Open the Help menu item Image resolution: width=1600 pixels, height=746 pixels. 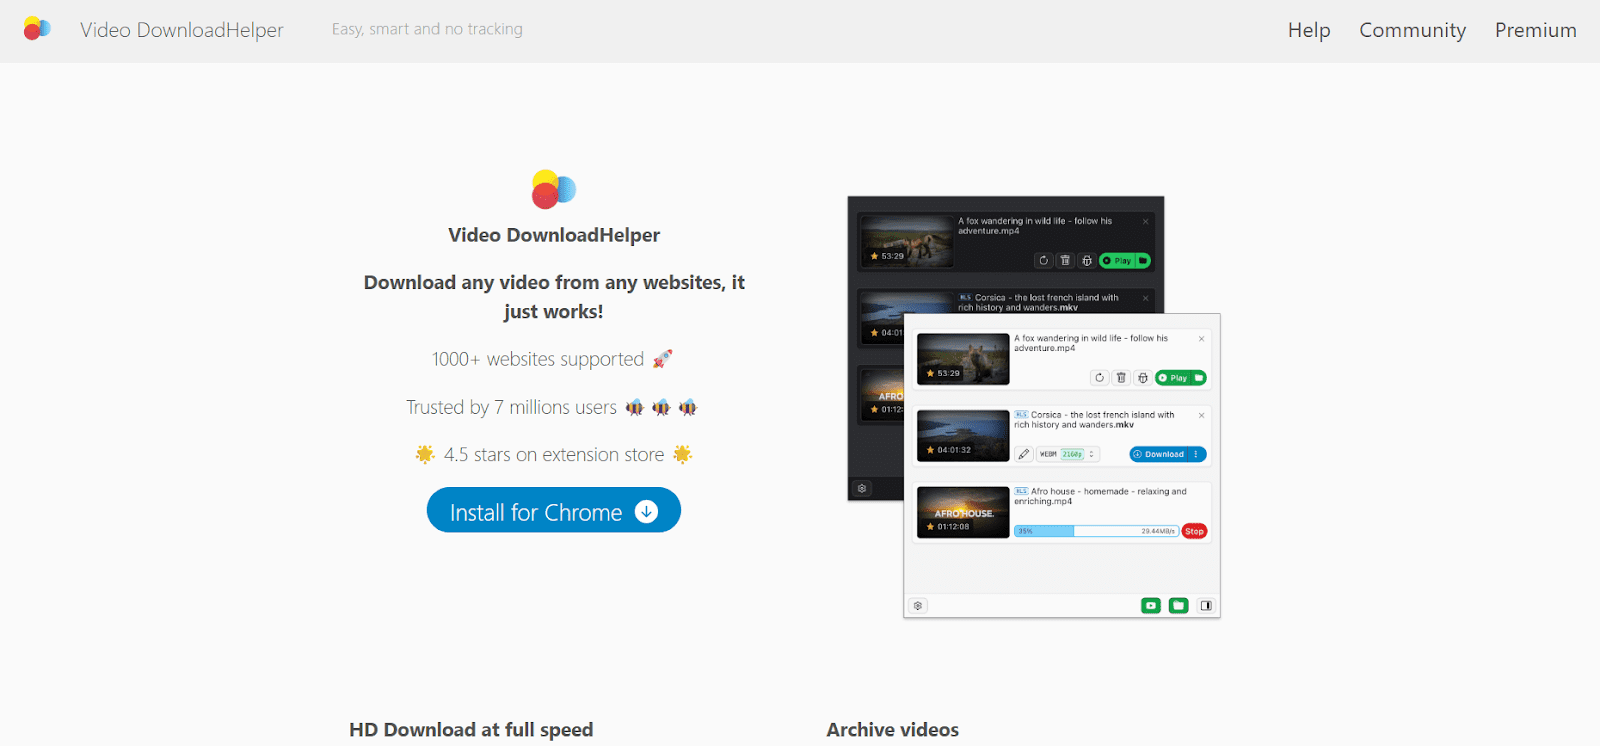click(x=1308, y=30)
